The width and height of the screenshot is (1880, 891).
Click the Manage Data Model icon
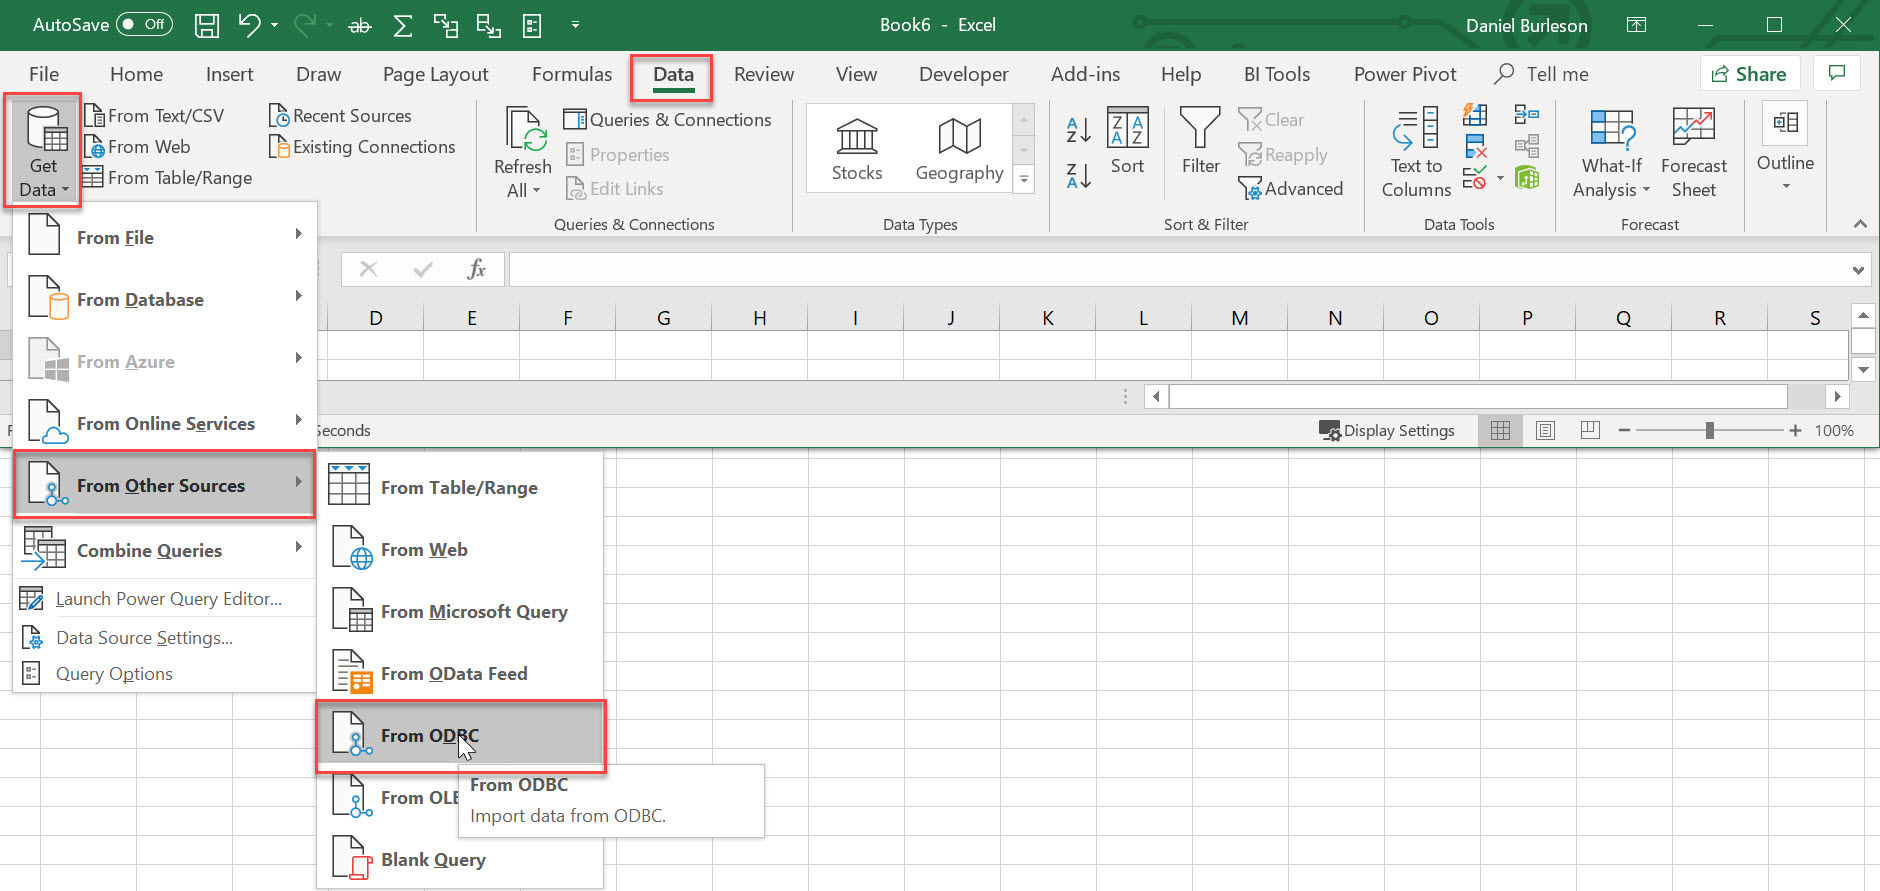pyautogui.click(x=1527, y=178)
